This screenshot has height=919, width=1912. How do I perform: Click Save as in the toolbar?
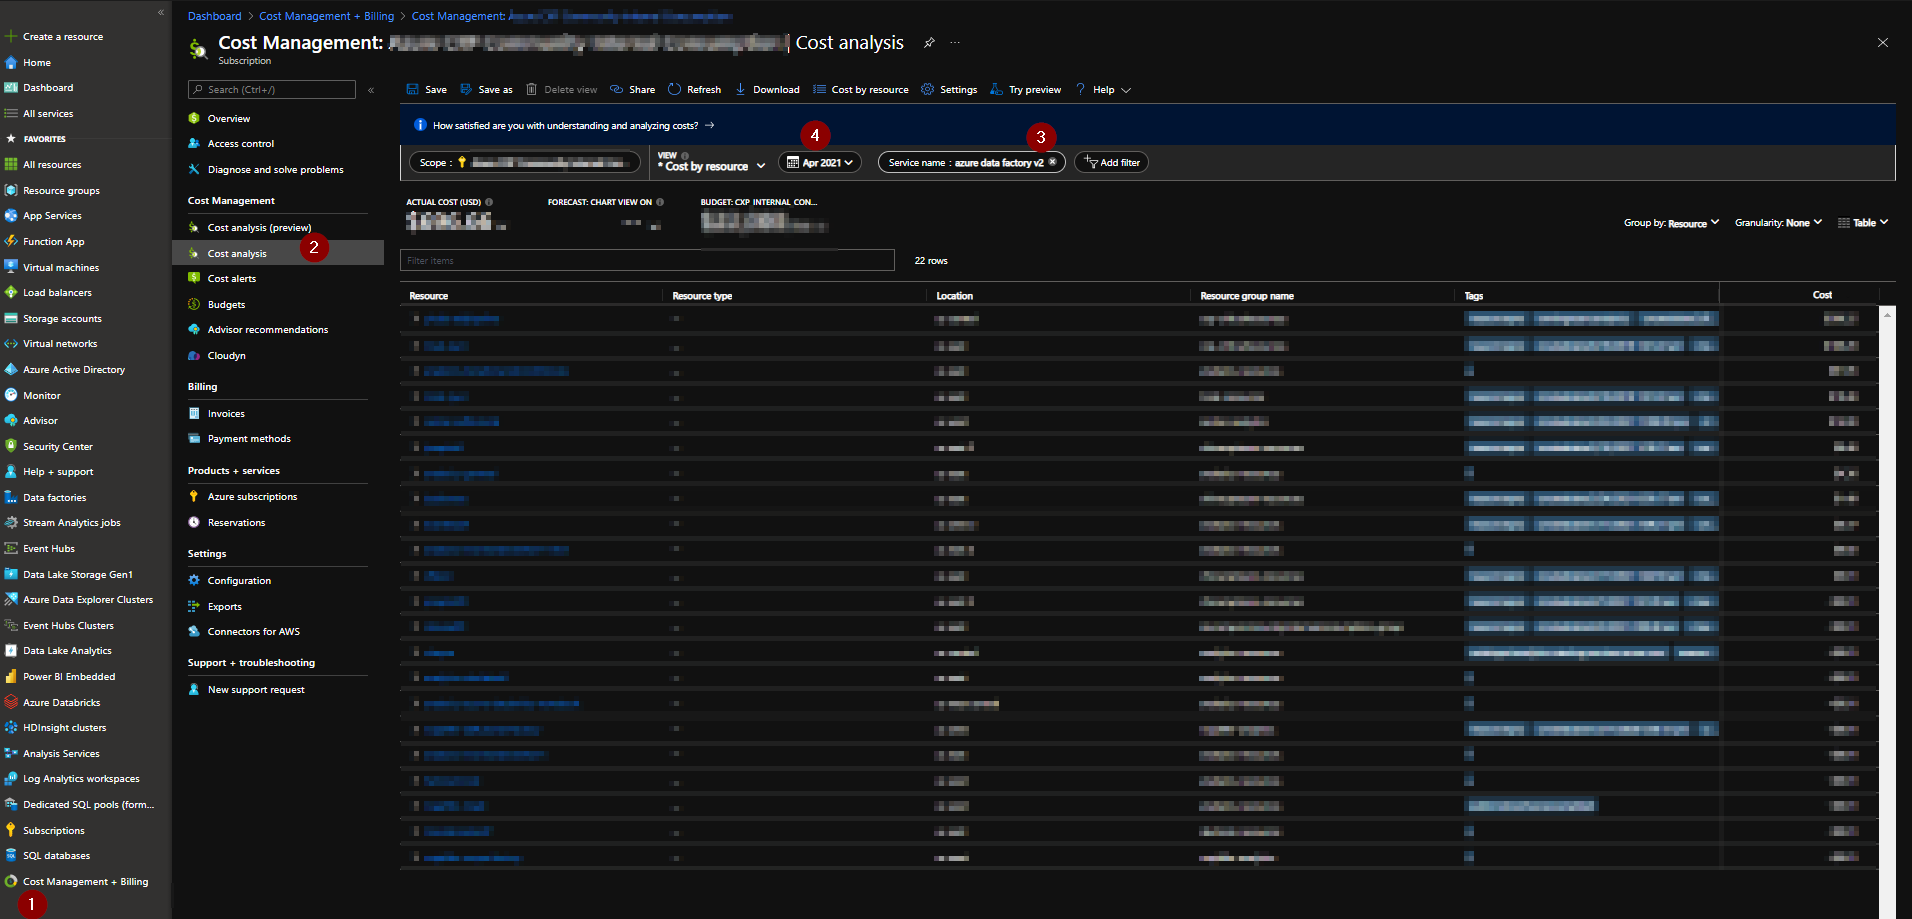[x=487, y=90]
